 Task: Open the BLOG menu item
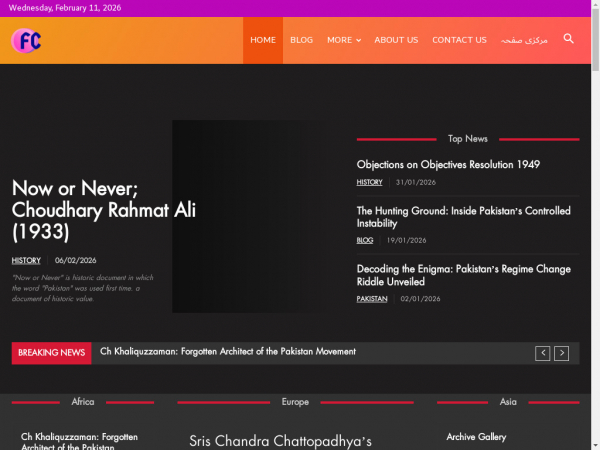coord(301,40)
